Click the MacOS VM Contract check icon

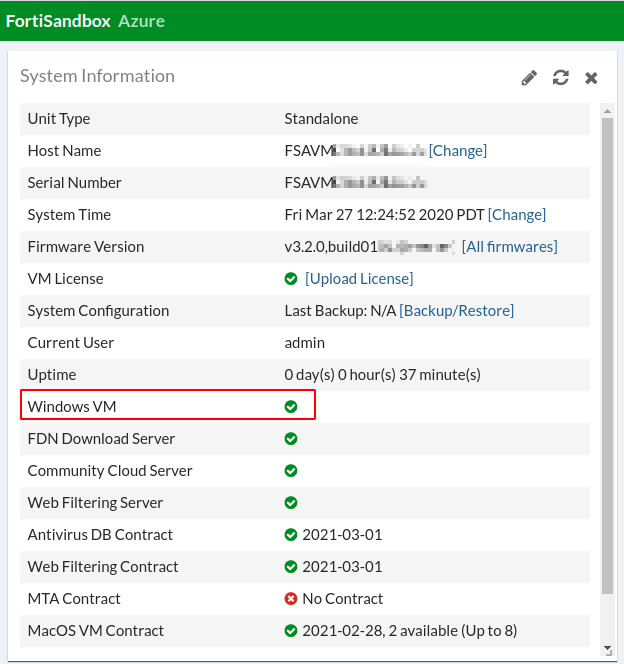click(x=291, y=631)
